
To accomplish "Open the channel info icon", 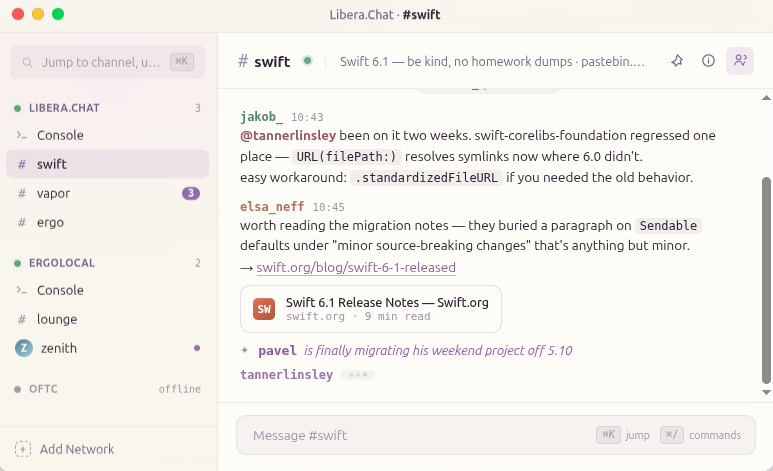I will click(x=708, y=61).
